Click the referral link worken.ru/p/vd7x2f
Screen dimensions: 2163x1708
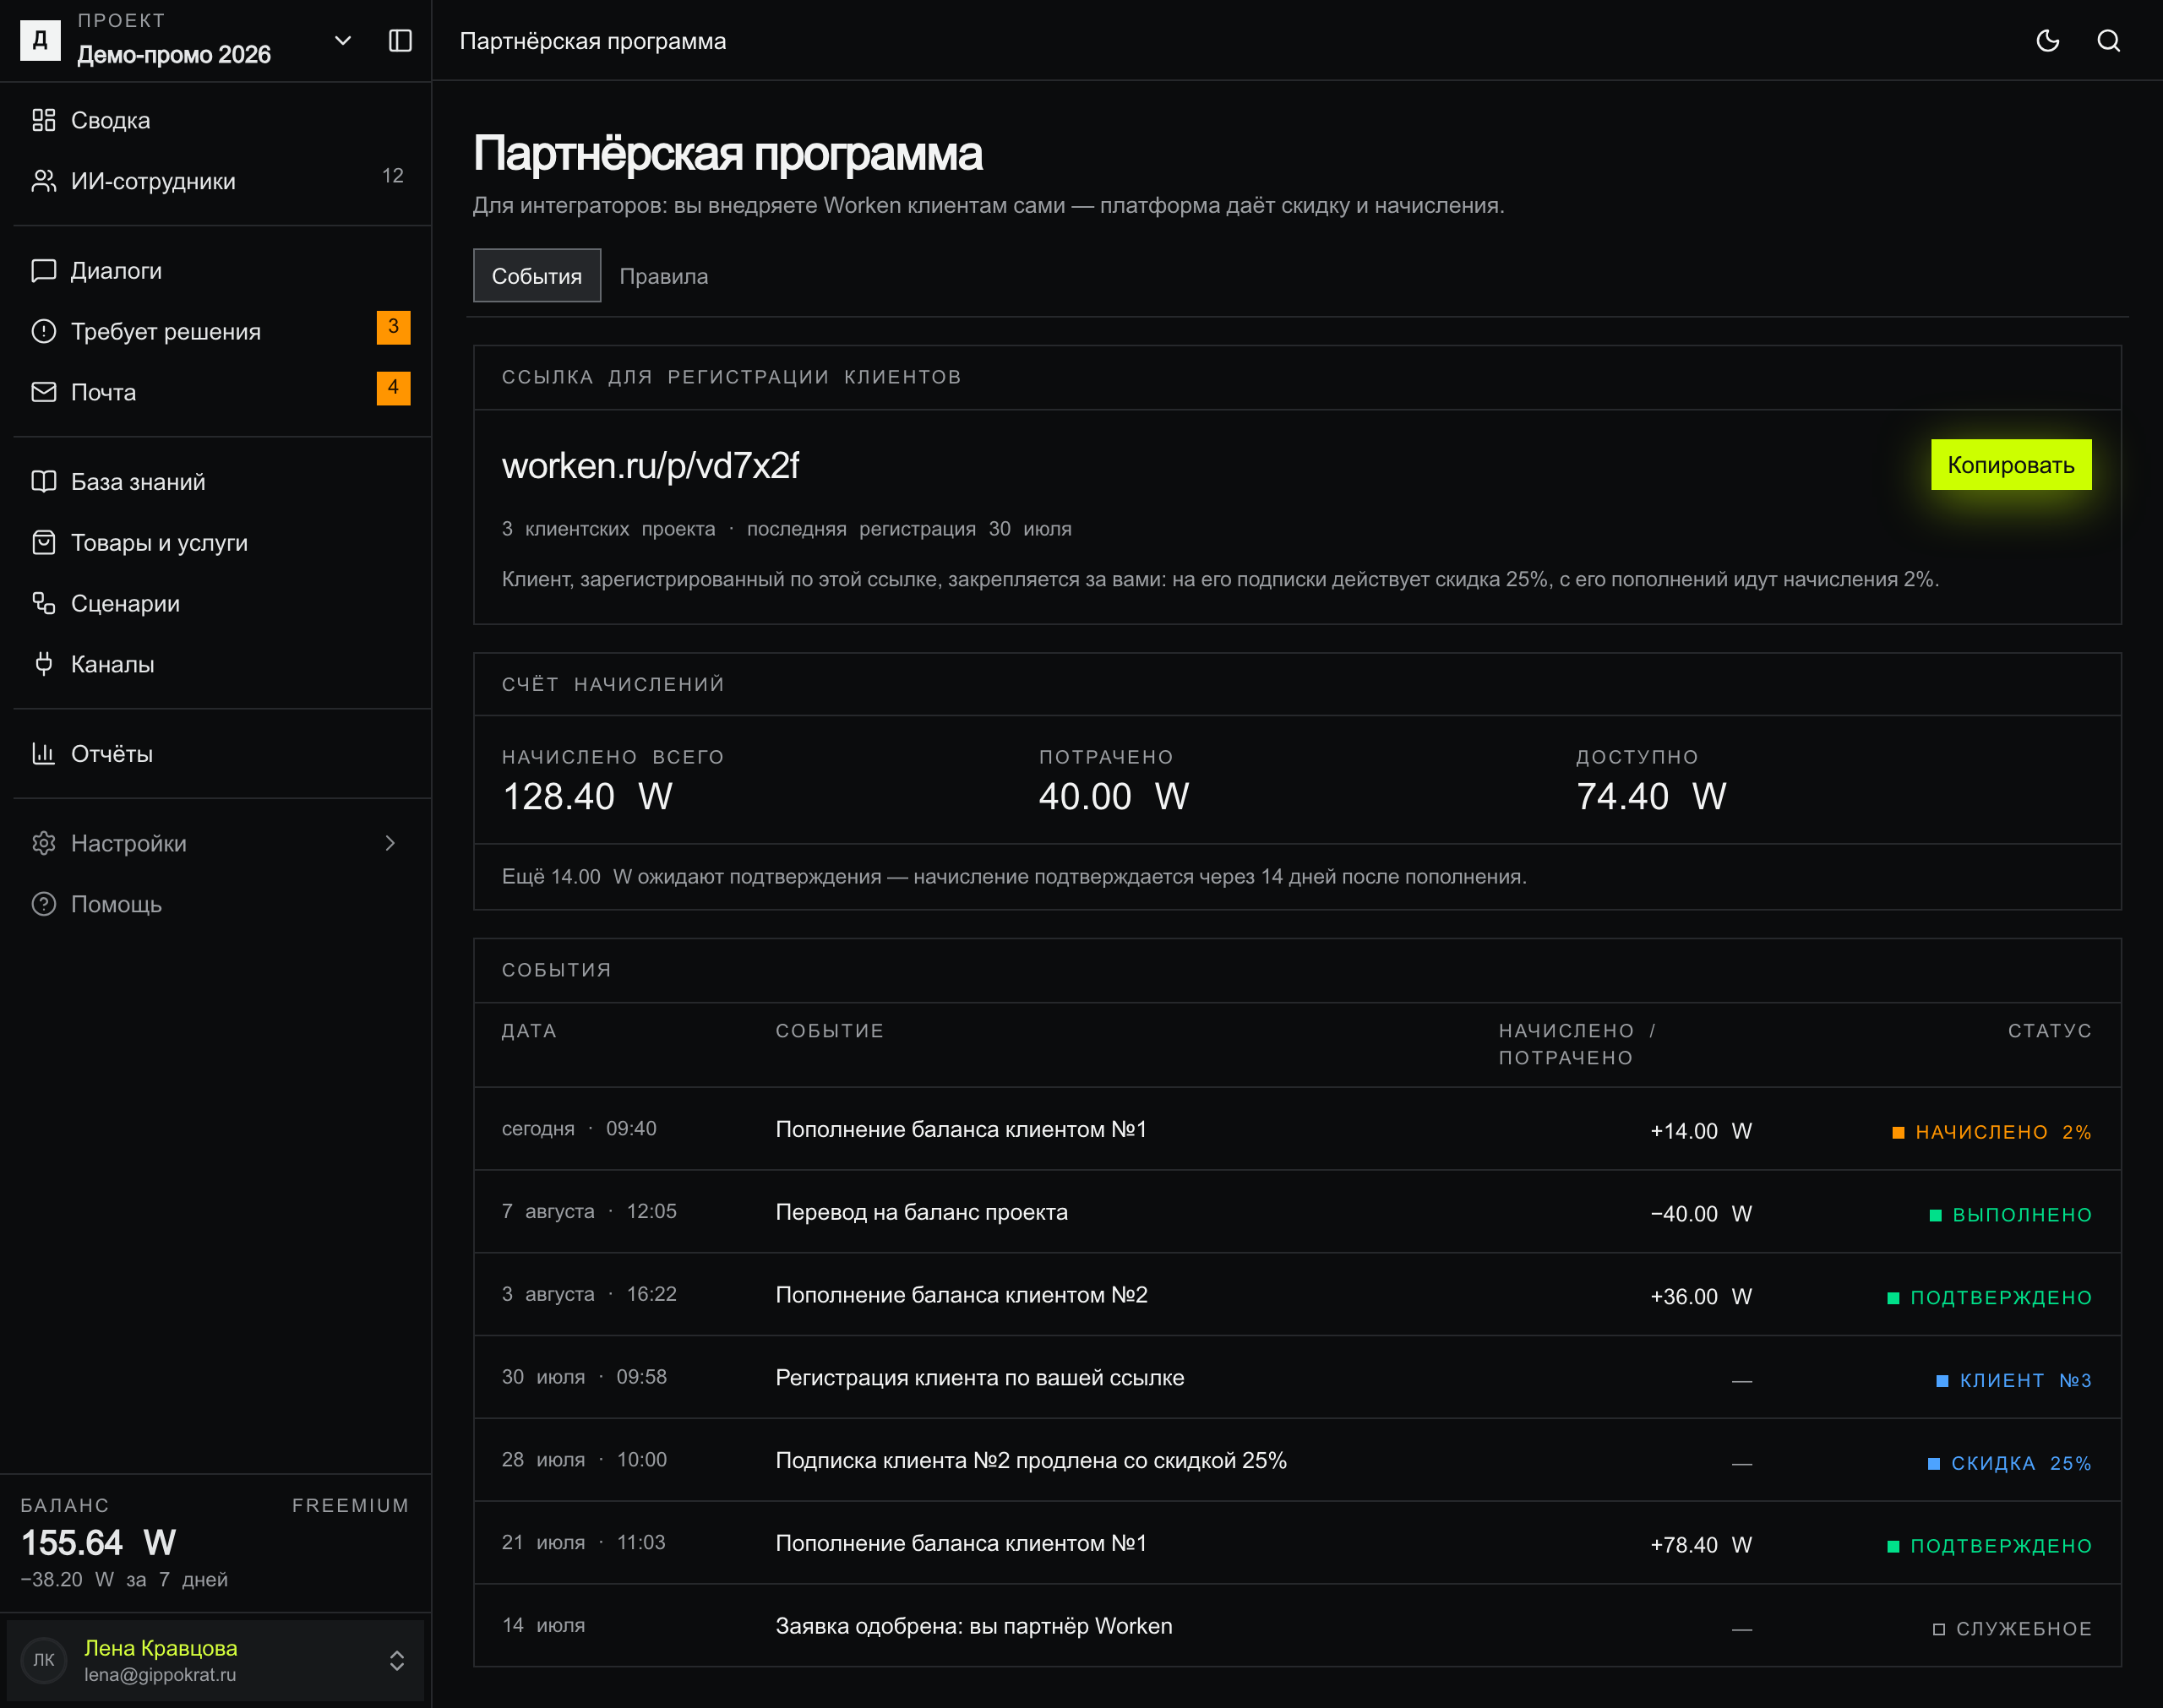coord(650,466)
